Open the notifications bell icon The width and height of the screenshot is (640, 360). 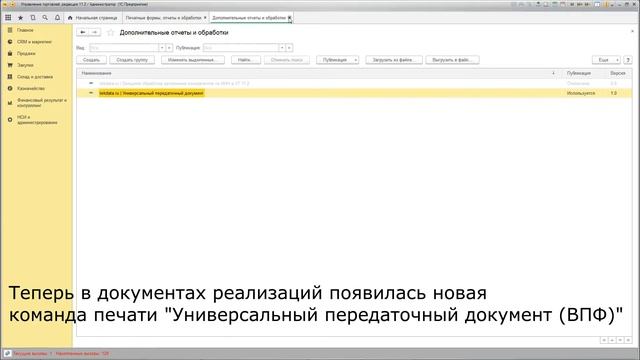[x=57, y=18]
